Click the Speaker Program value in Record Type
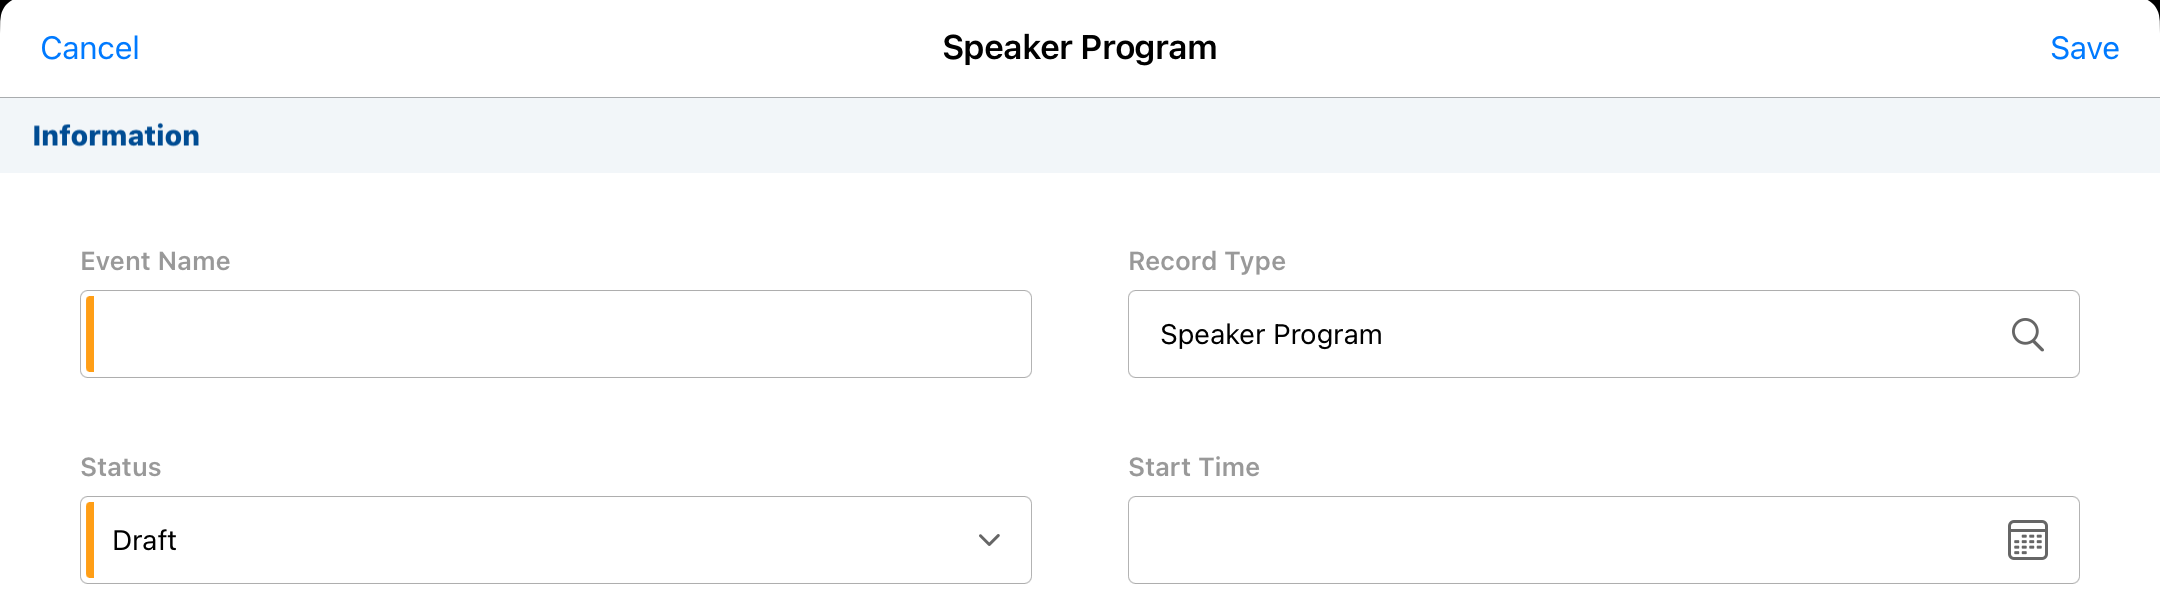This screenshot has height=614, width=2160. tap(1270, 334)
